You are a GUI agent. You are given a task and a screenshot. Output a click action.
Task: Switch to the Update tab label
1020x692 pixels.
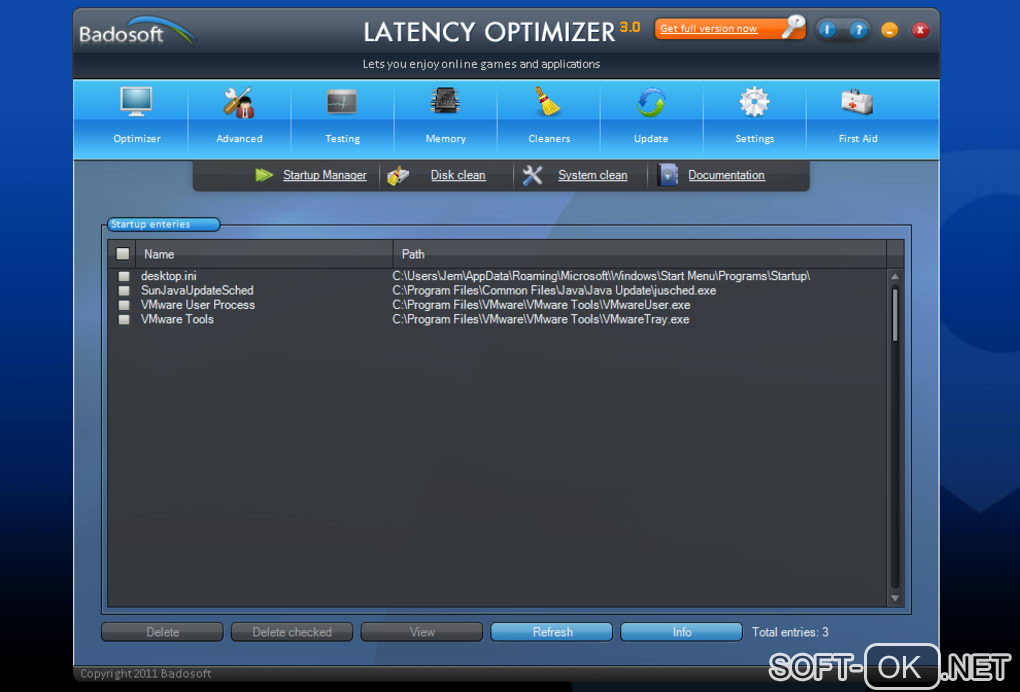click(651, 139)
